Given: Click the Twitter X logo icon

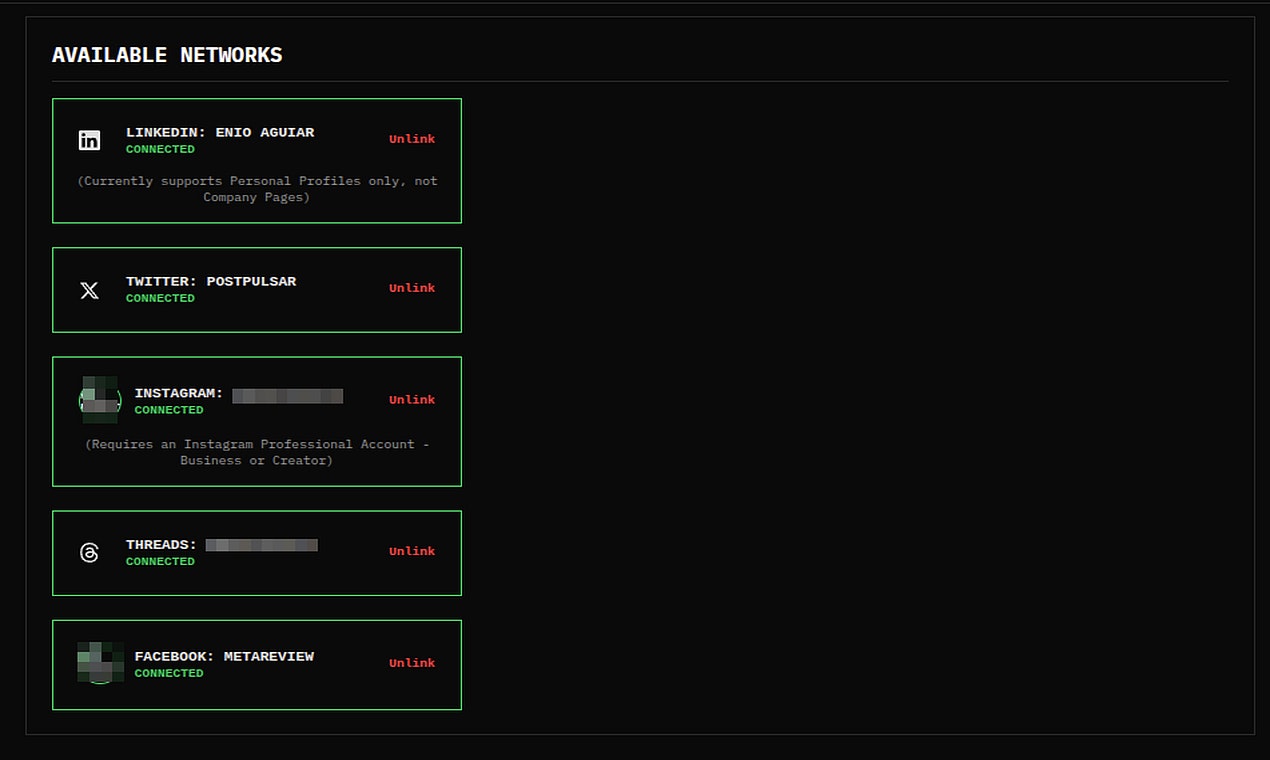Looking at the screenshot, I should click(90, 290).
